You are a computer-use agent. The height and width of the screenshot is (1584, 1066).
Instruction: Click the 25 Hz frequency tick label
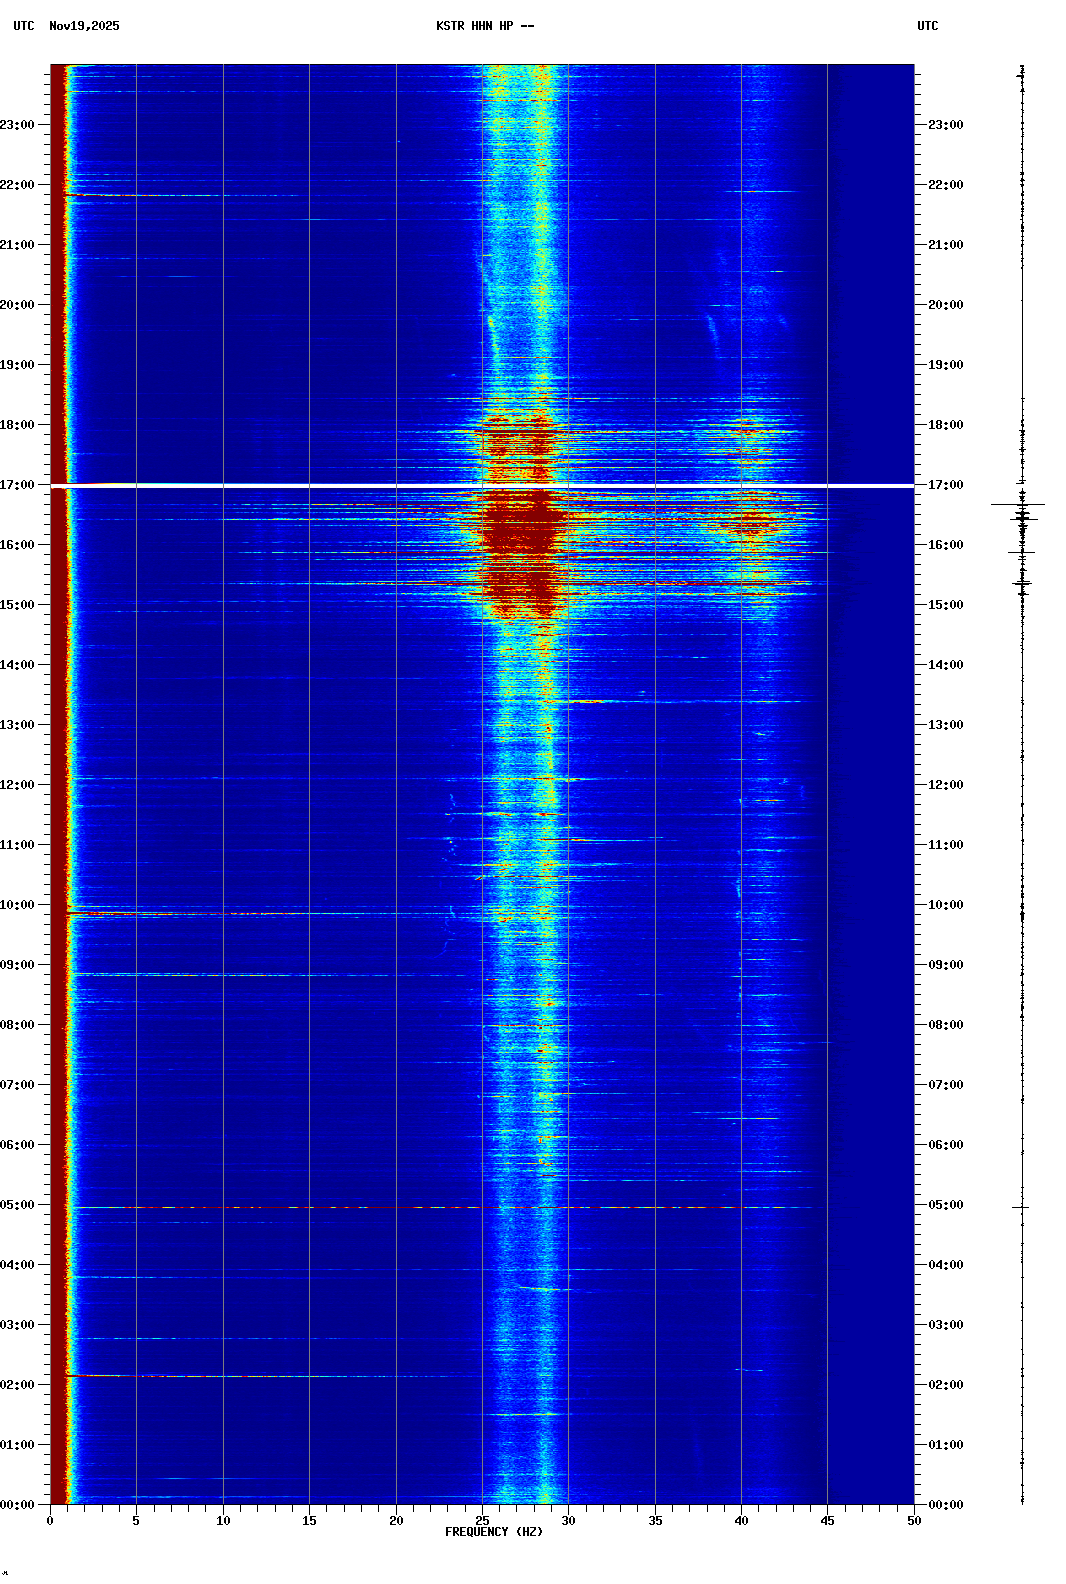click(x=482, y=1521)
